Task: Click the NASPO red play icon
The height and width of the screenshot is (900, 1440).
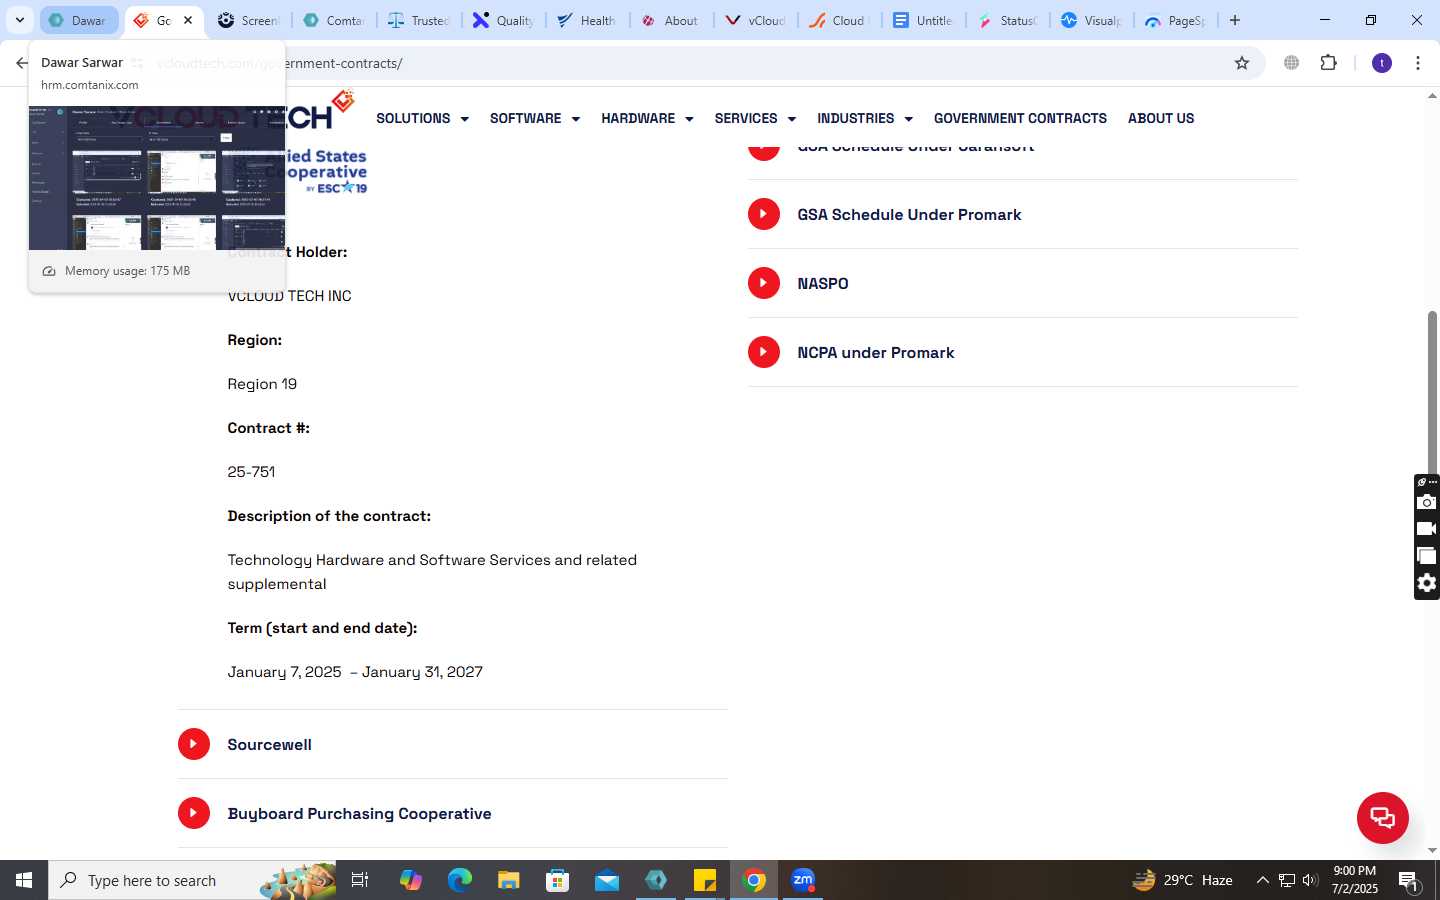Action: point(764,283)
